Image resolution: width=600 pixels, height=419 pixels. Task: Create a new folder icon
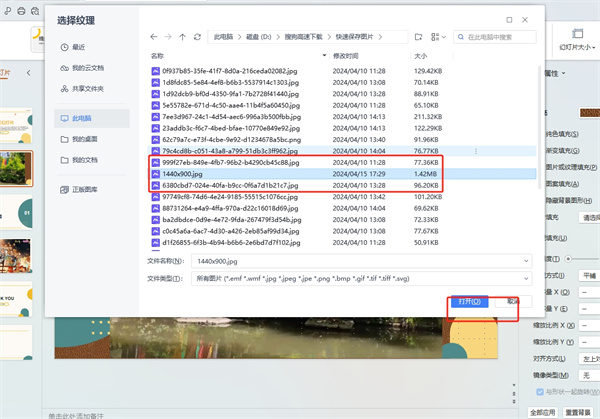click(x=418, y=37)
